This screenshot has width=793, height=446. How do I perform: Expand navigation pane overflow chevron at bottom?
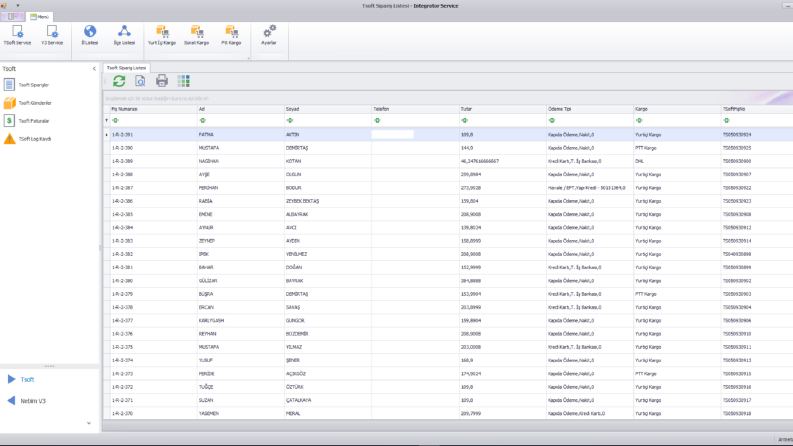[x=89, y=423]
